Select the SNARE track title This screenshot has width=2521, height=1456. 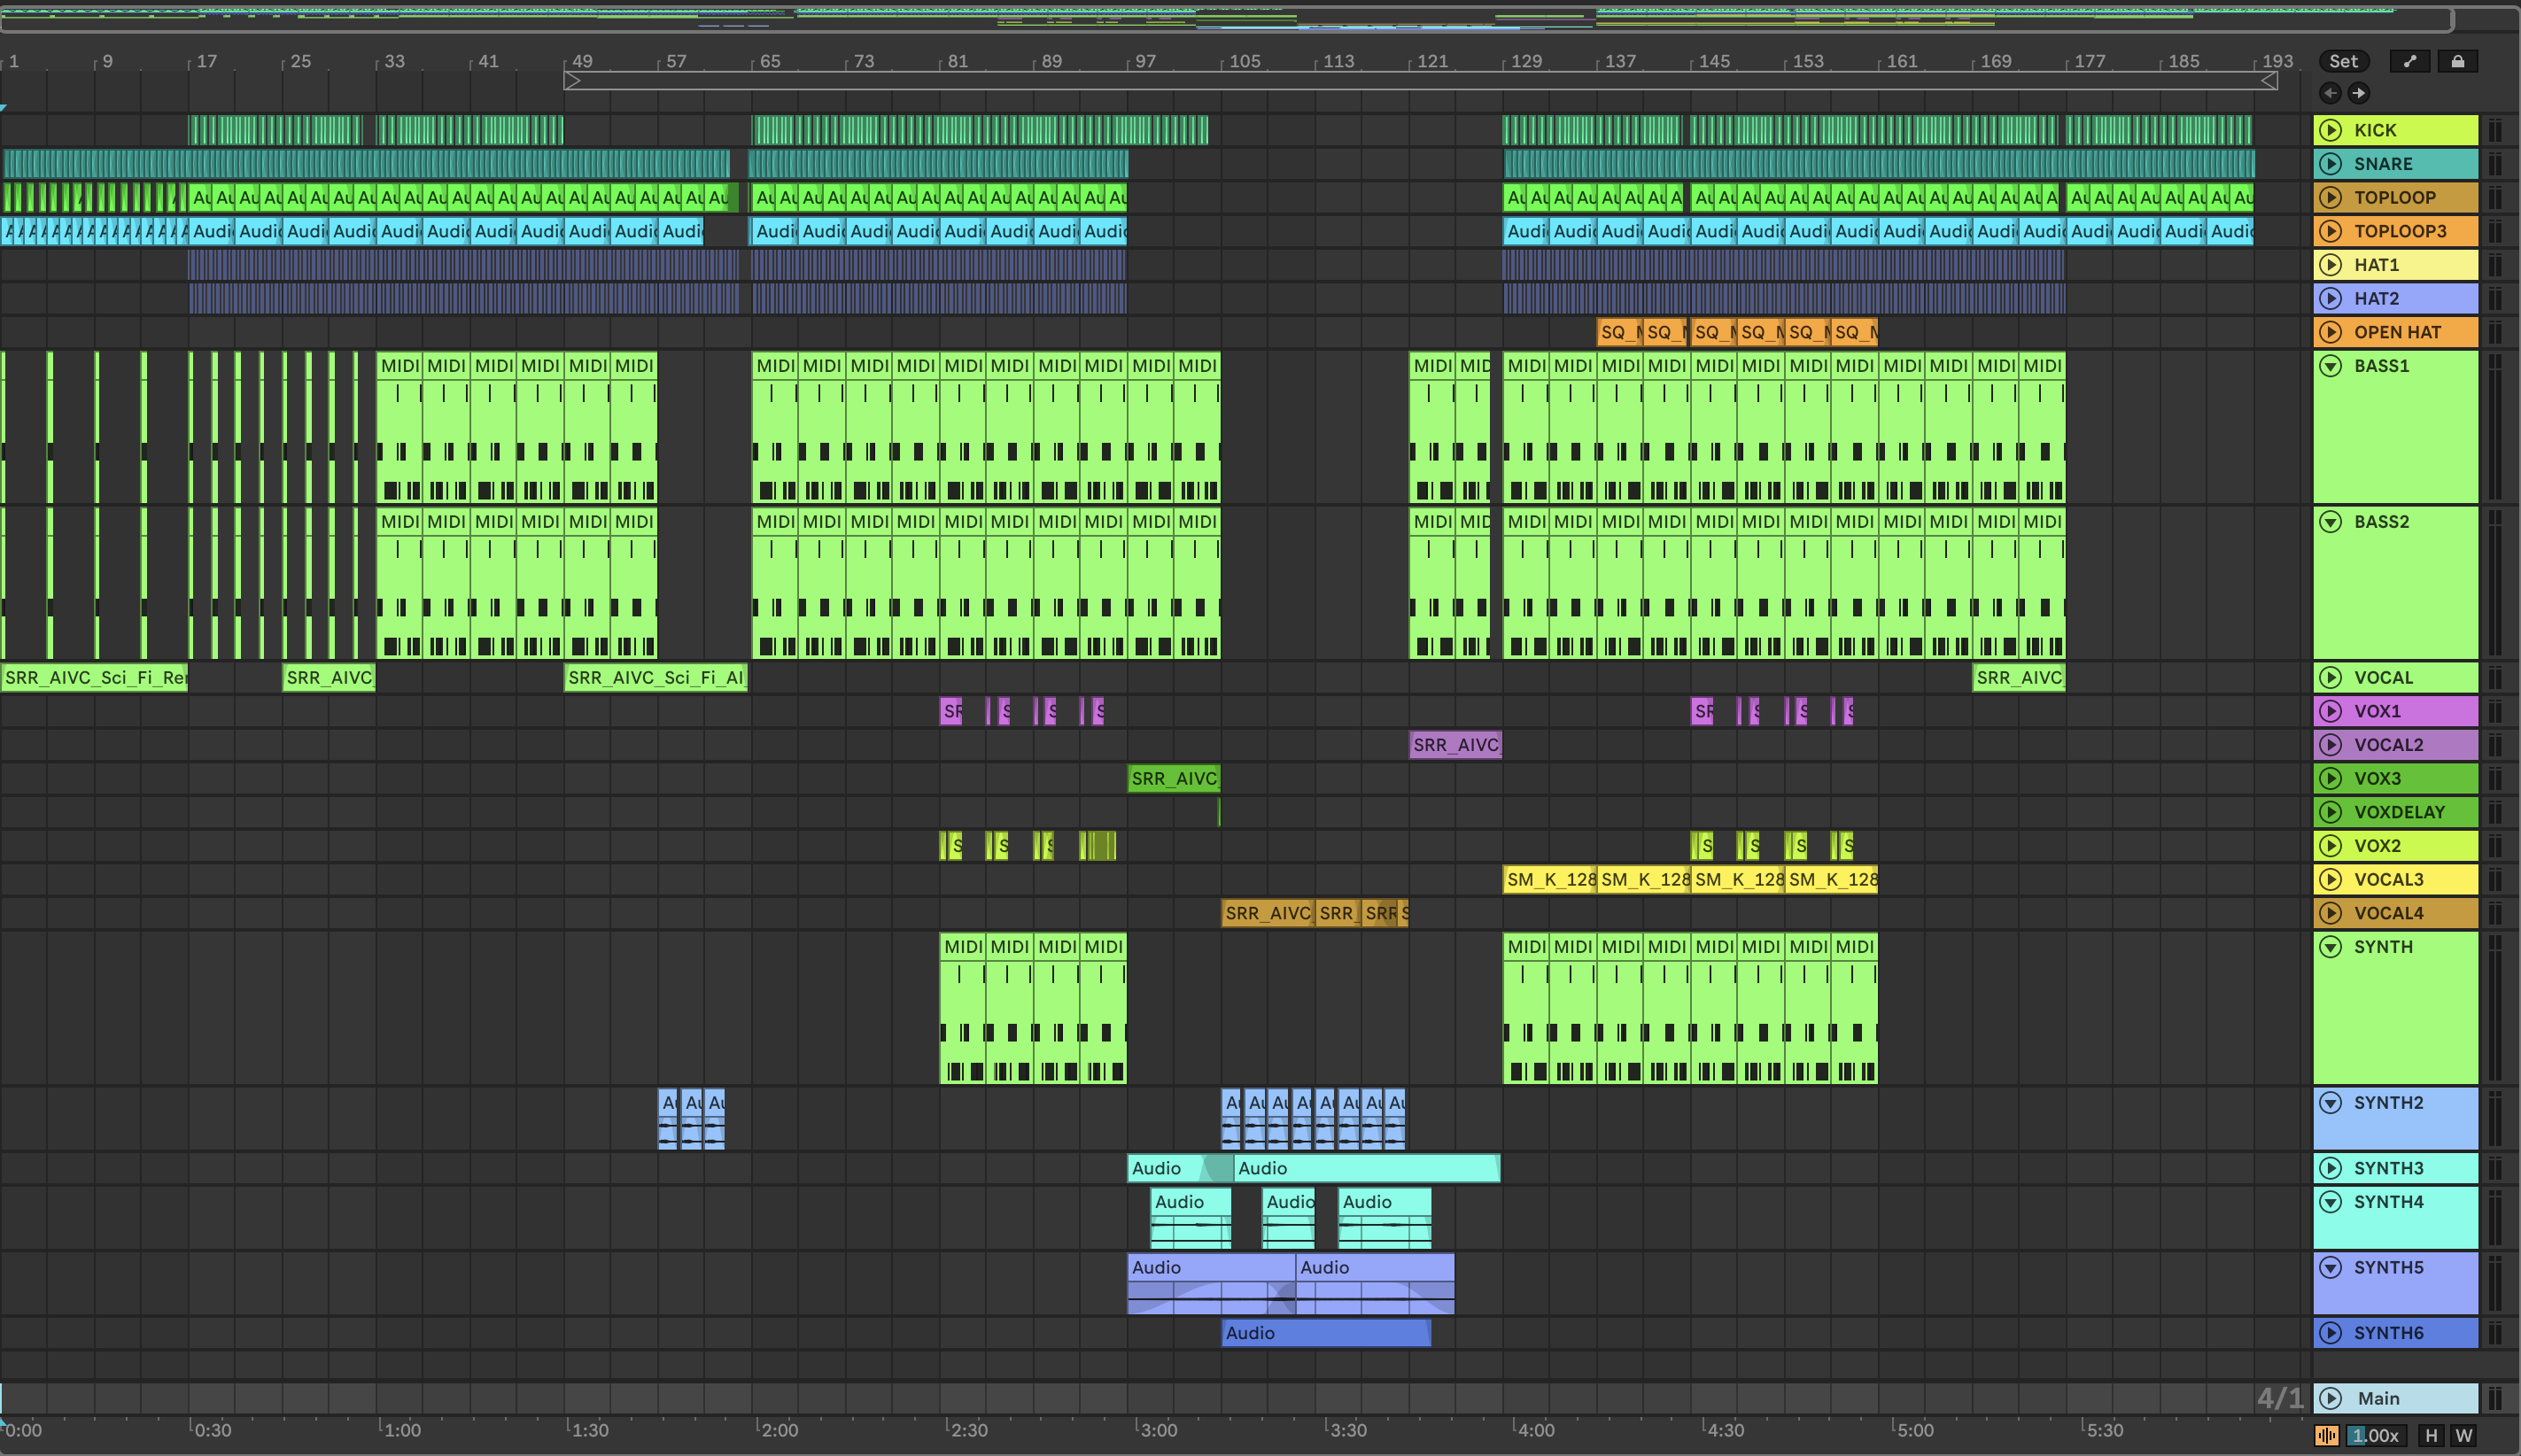[x=2383, y=164]
